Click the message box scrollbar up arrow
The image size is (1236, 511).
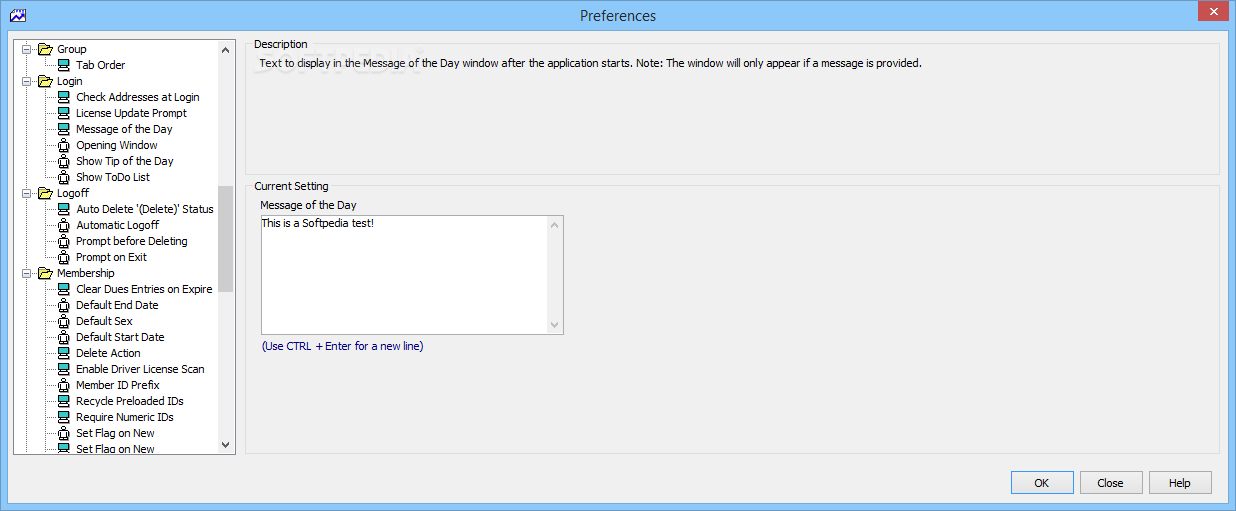coord(555,225)
